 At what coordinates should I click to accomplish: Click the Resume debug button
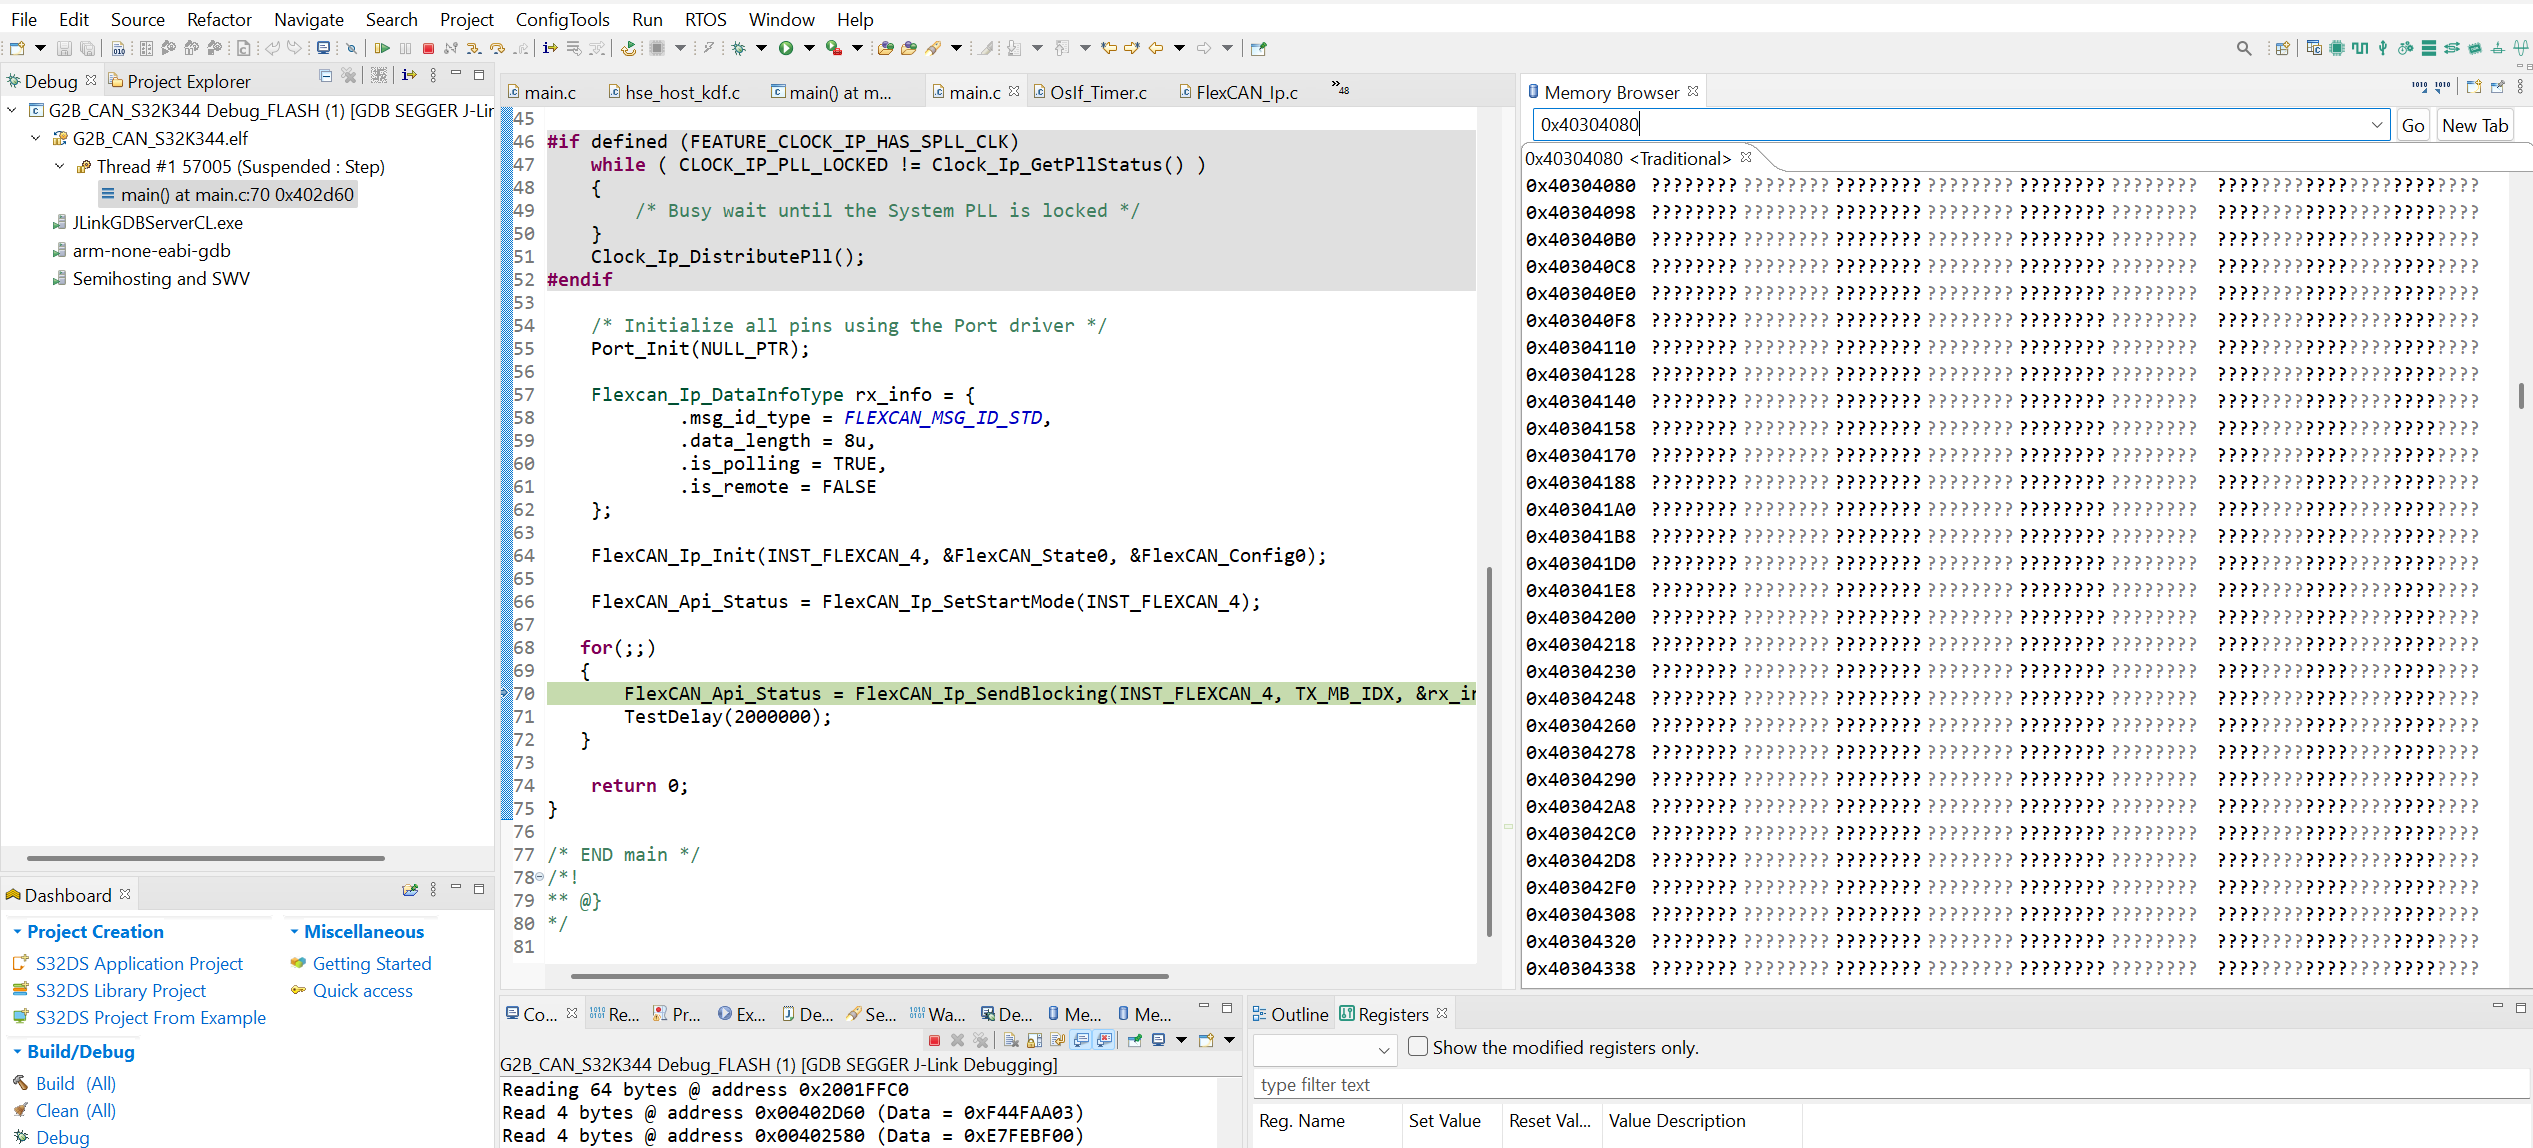click(382, 48)
